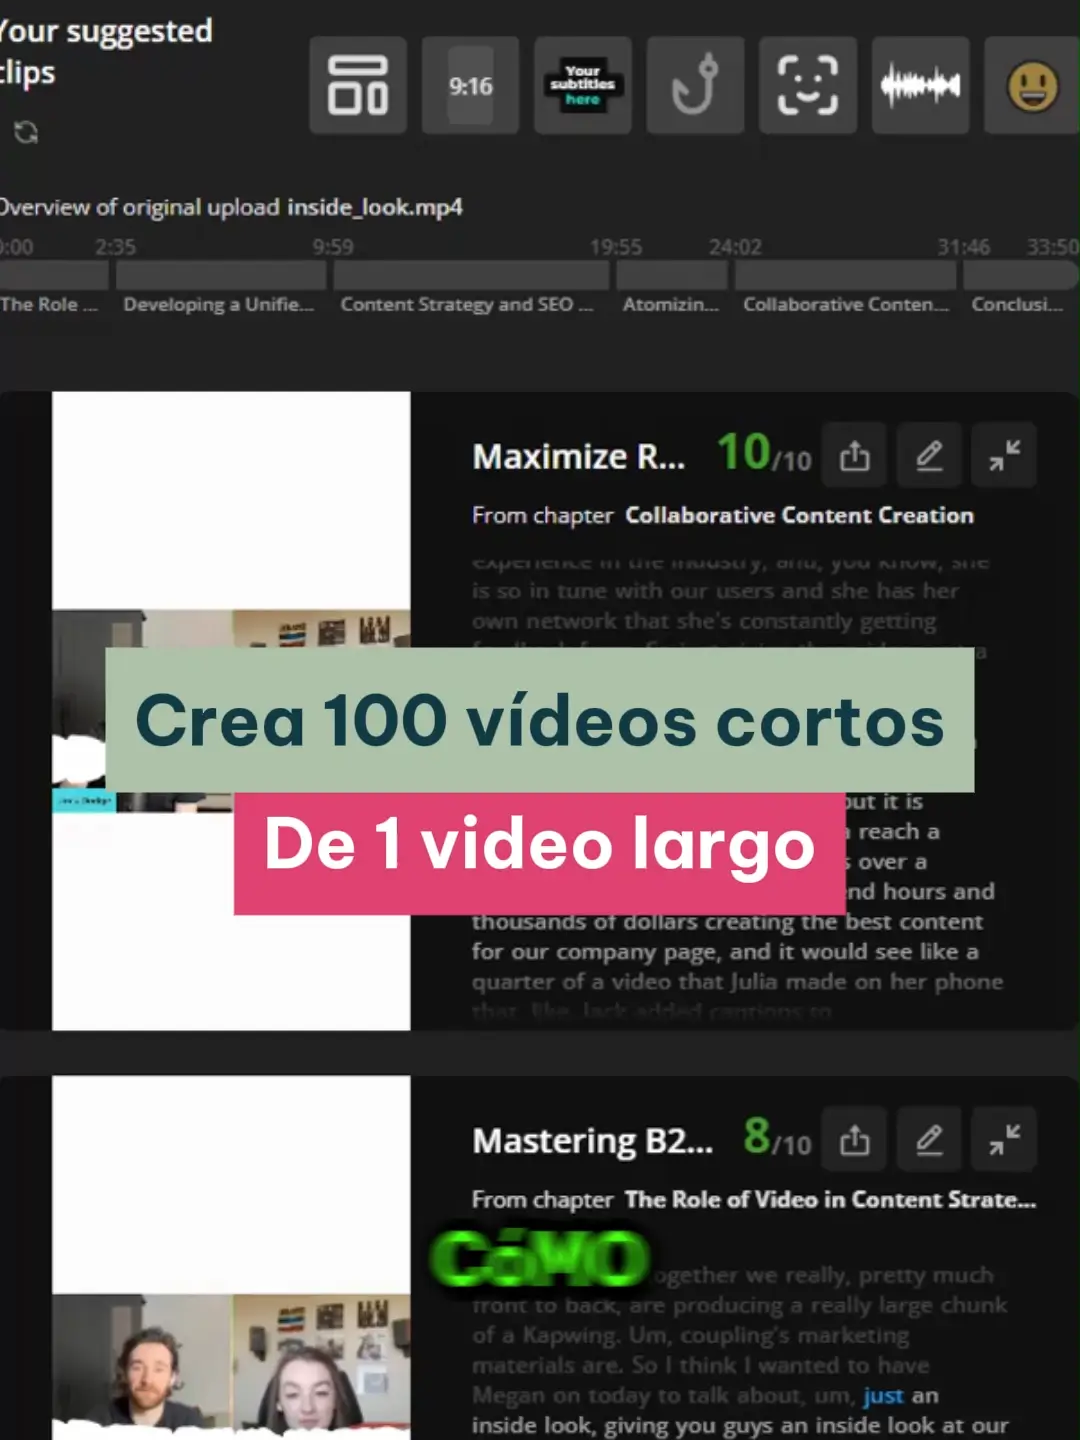Select the 'Conclusi...' chapter segment
1080x1440 pixels.
tap(1021, 276)
